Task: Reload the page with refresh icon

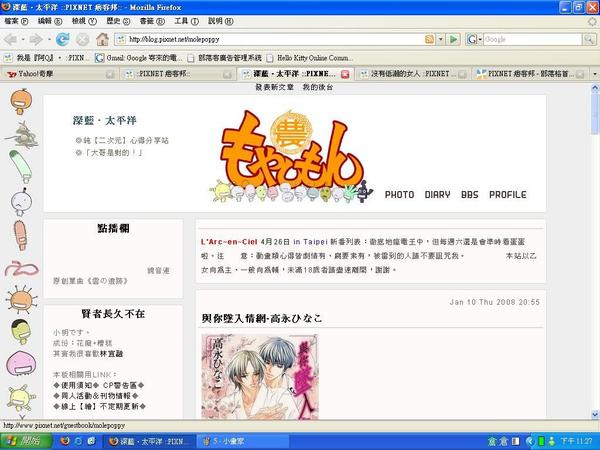Action: click(x=62, y=39)
